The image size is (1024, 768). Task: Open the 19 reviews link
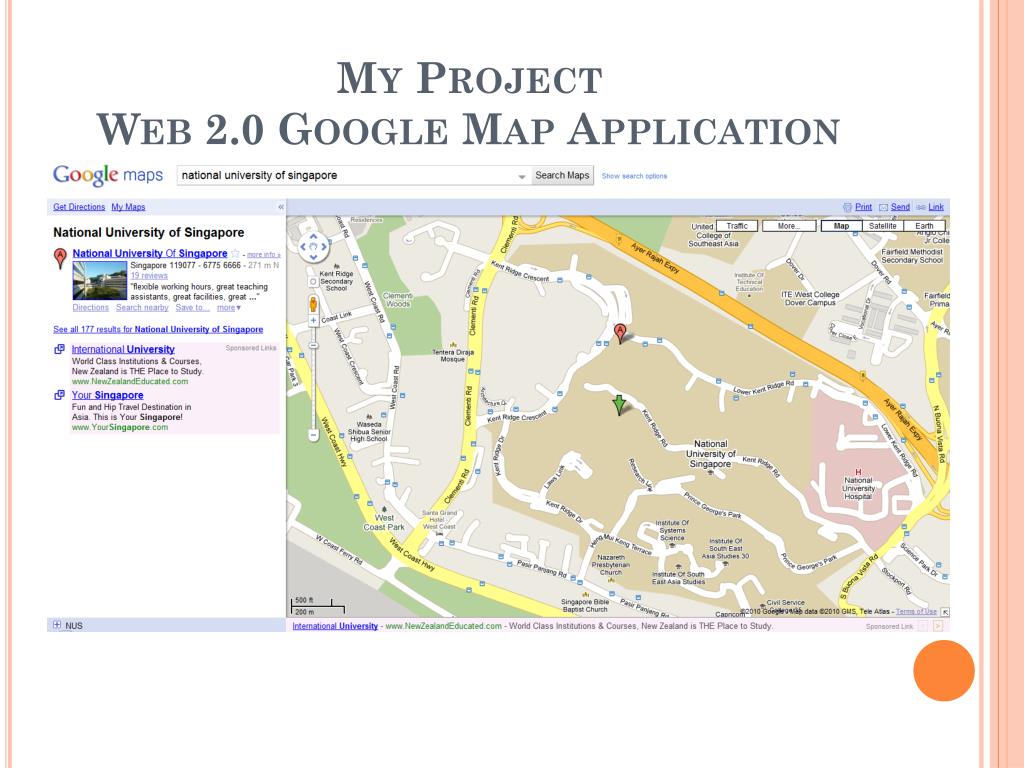[149, 276]
